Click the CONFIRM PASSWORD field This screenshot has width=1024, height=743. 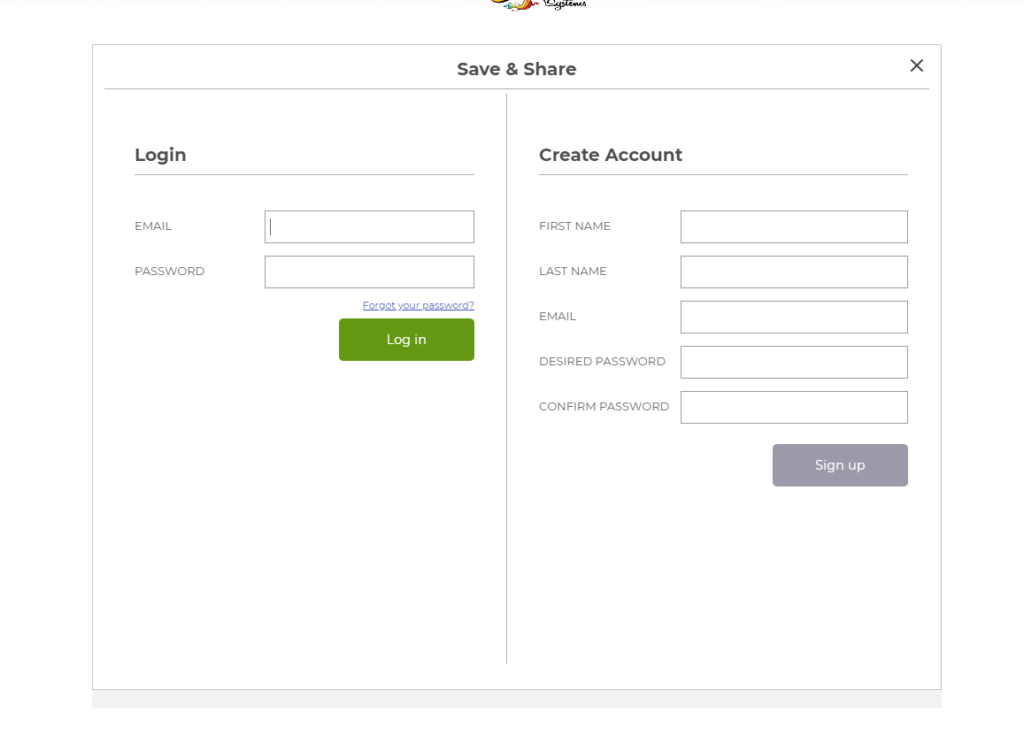pos(793,407)
